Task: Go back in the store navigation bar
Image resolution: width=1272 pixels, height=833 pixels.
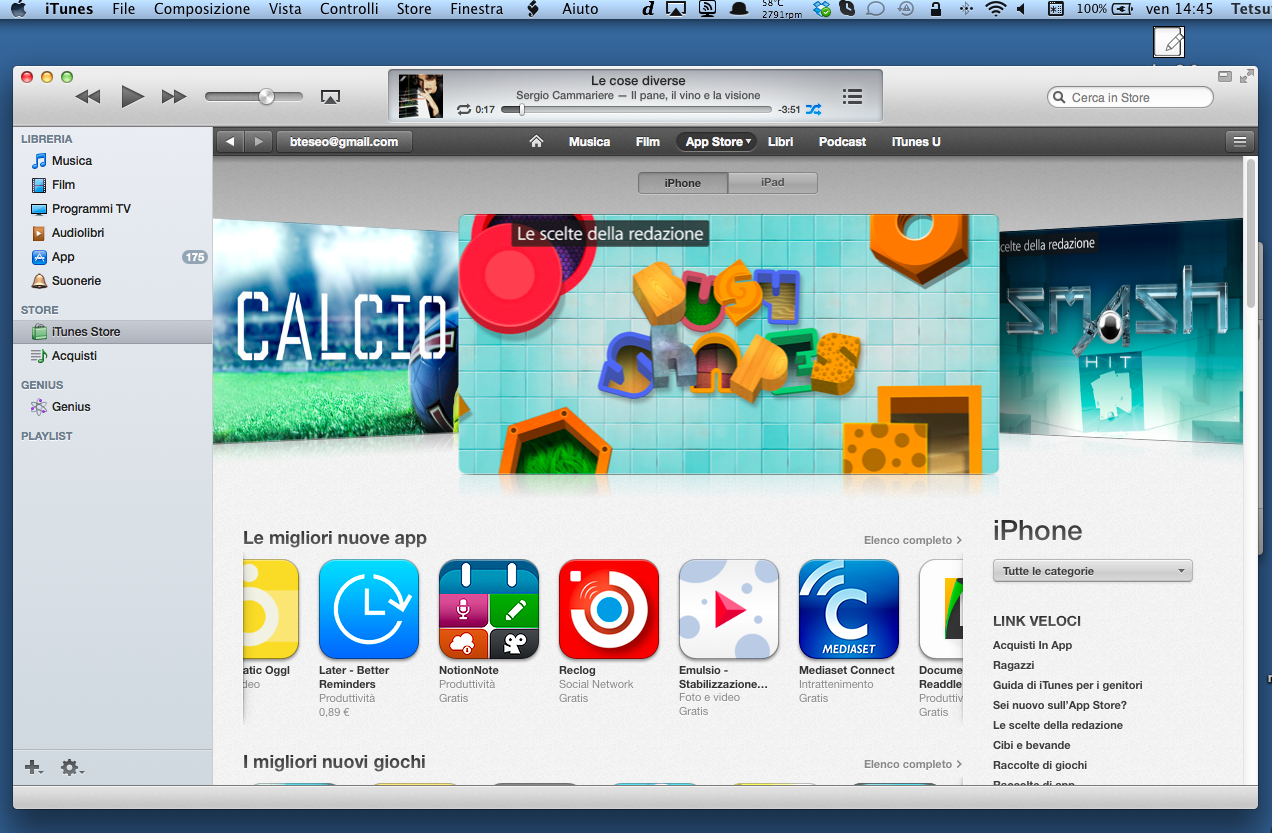Action: tap(231, 142)
